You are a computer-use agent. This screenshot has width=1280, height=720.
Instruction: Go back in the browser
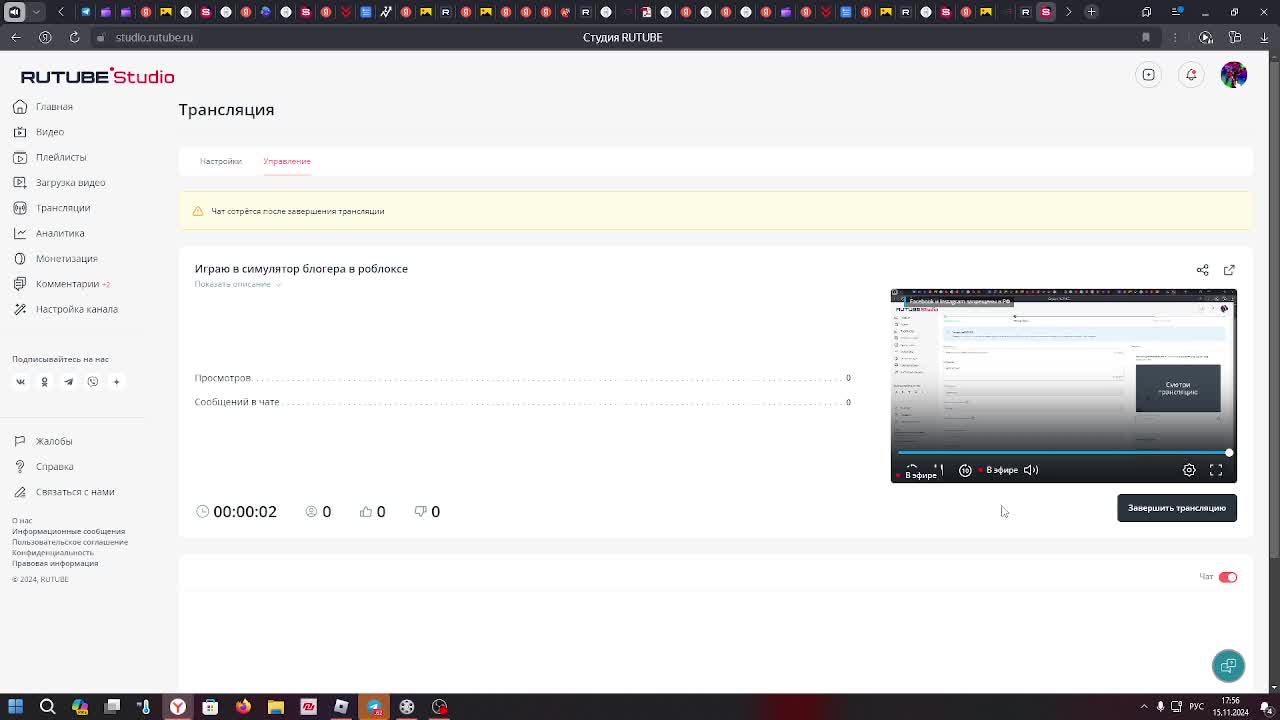point(16,37)
